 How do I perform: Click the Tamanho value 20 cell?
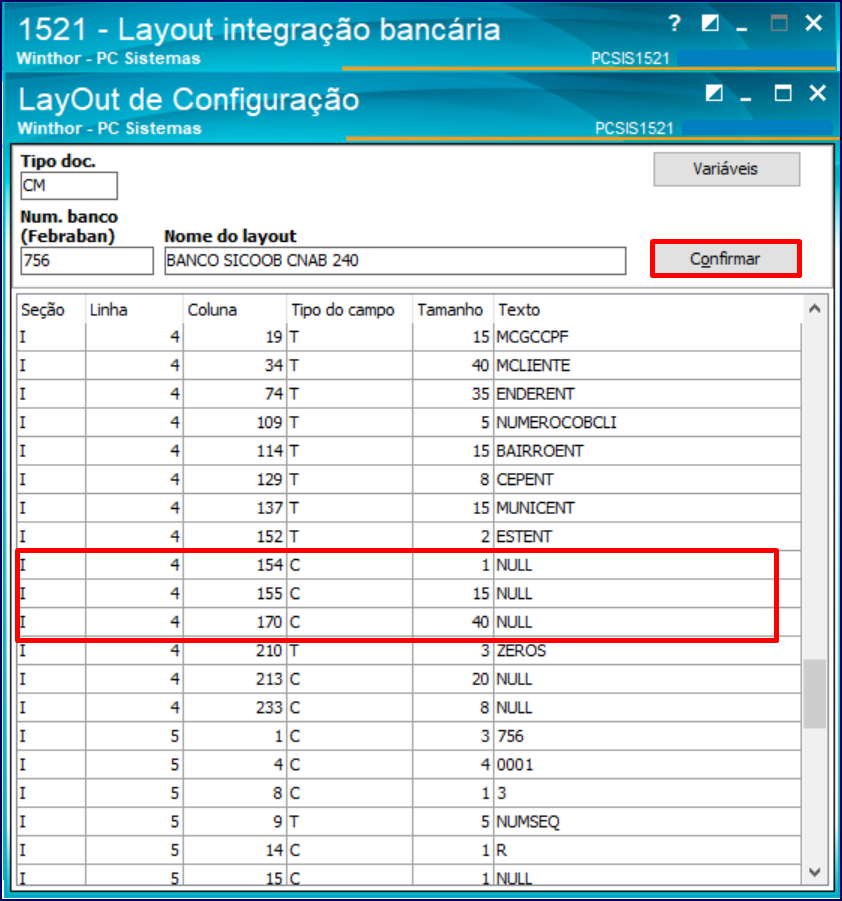click(x=453, y=679)
